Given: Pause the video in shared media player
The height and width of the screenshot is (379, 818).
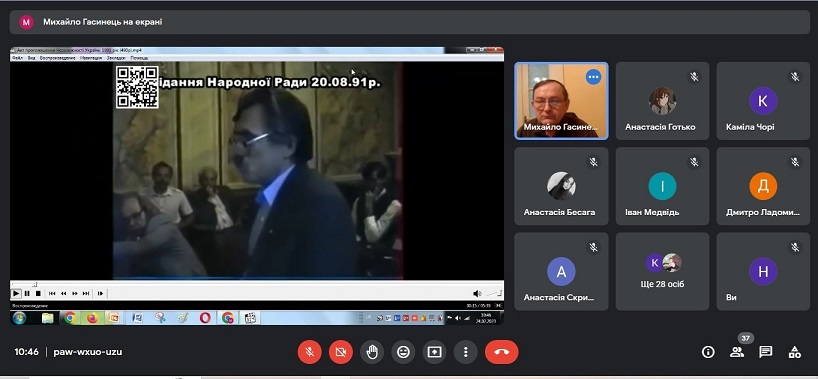Looking at the screenshot, I should [27, 293].
